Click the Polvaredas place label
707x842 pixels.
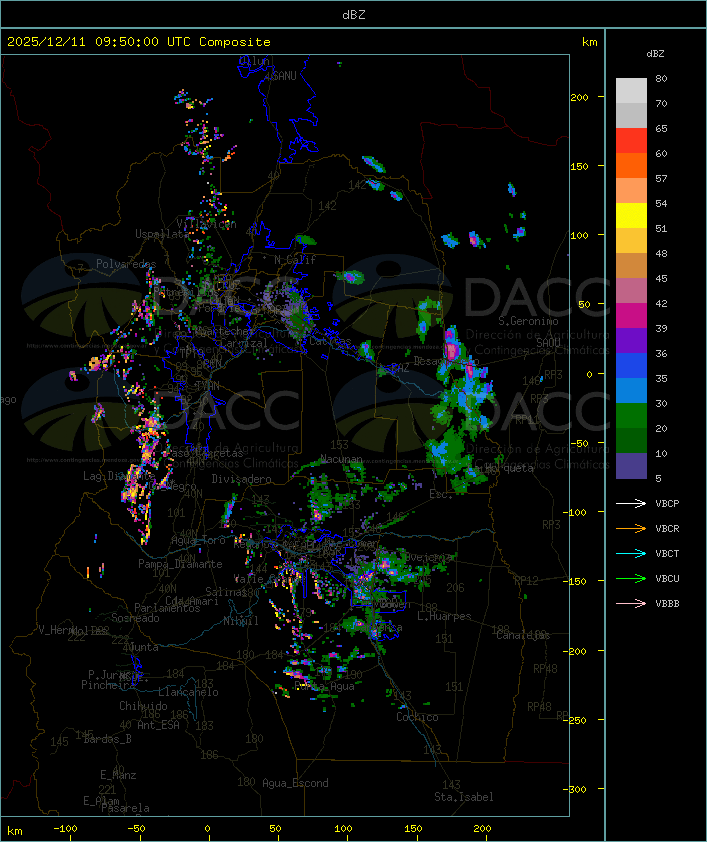coord(126,264)
